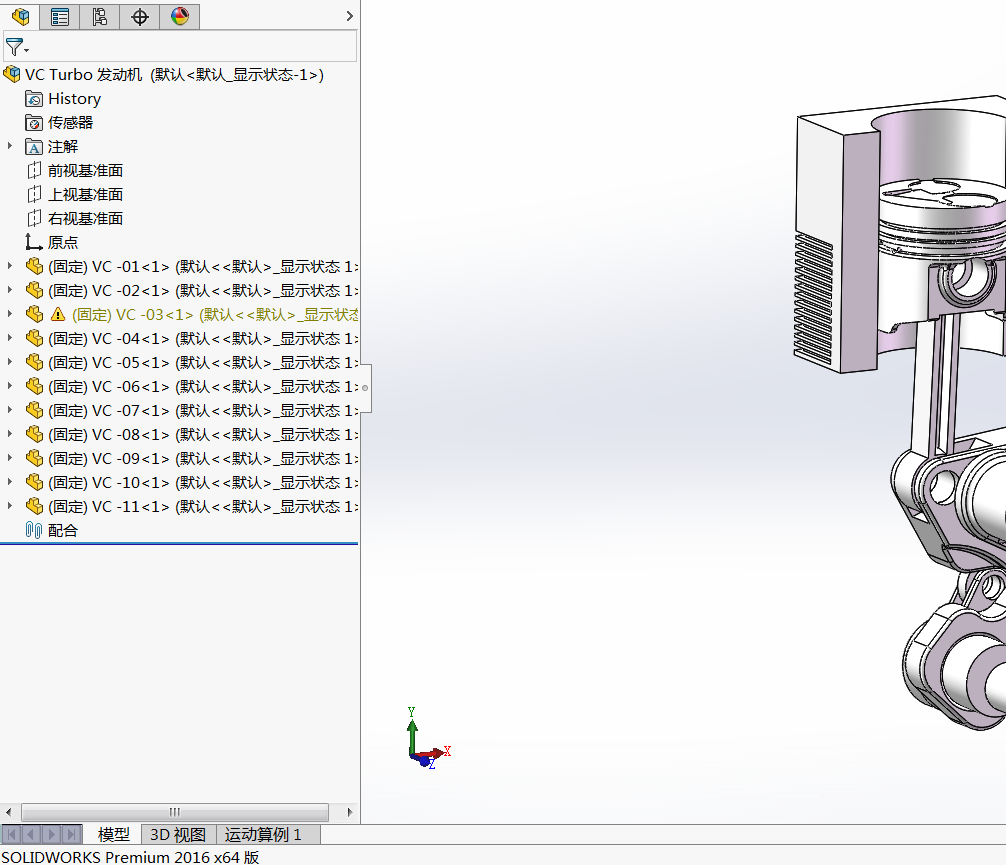Expand the VC -03<1> component
Image resolution: width=1006 pixels, height=865 pixels.
coord(10,314)
